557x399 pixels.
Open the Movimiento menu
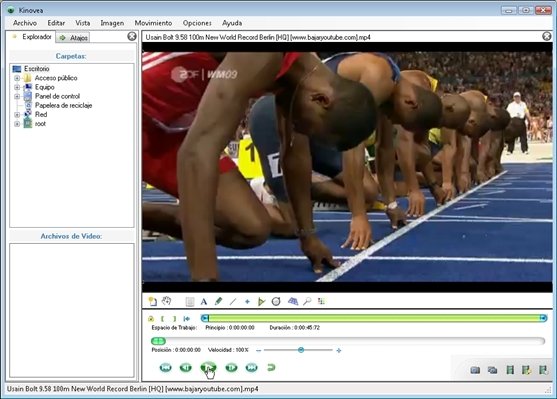153,23
